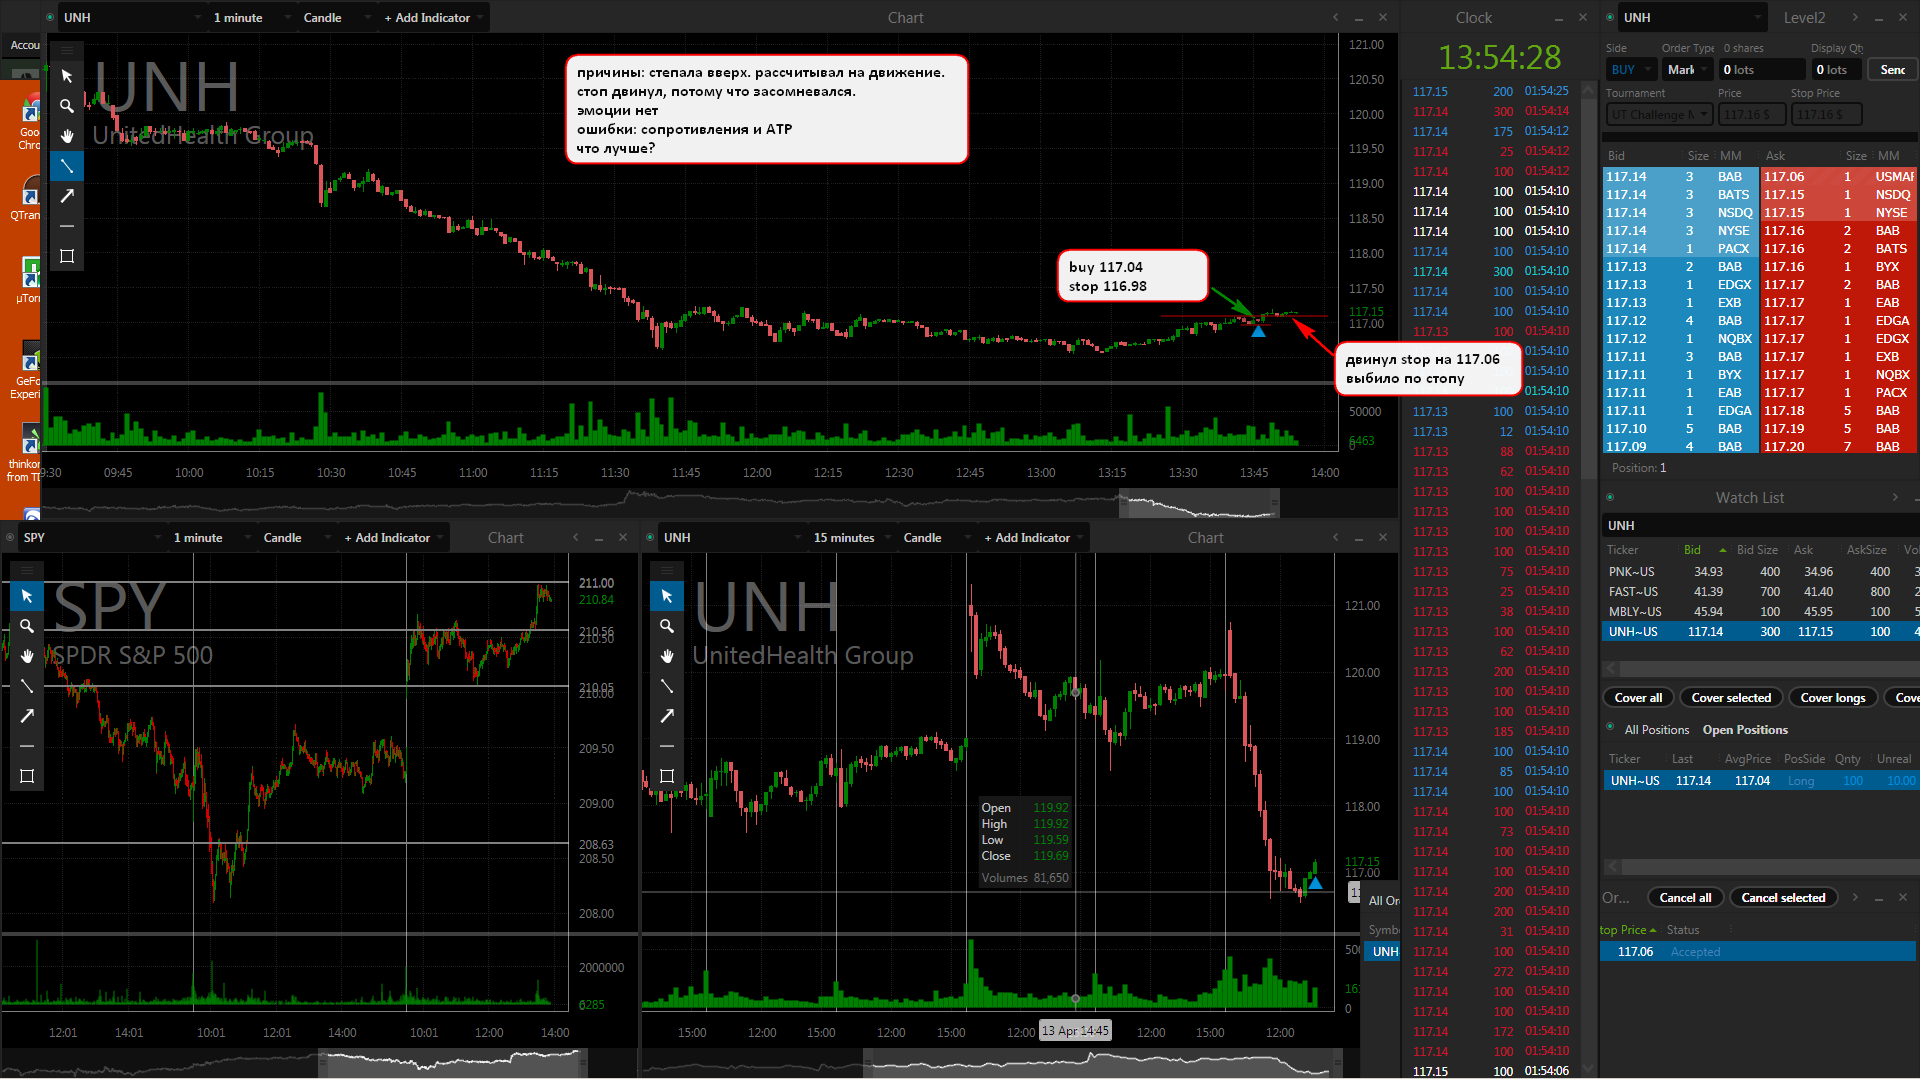
Task: Toggle link indicator dot on 15-minute UNH chart
Action: click(x=651, y=537)
